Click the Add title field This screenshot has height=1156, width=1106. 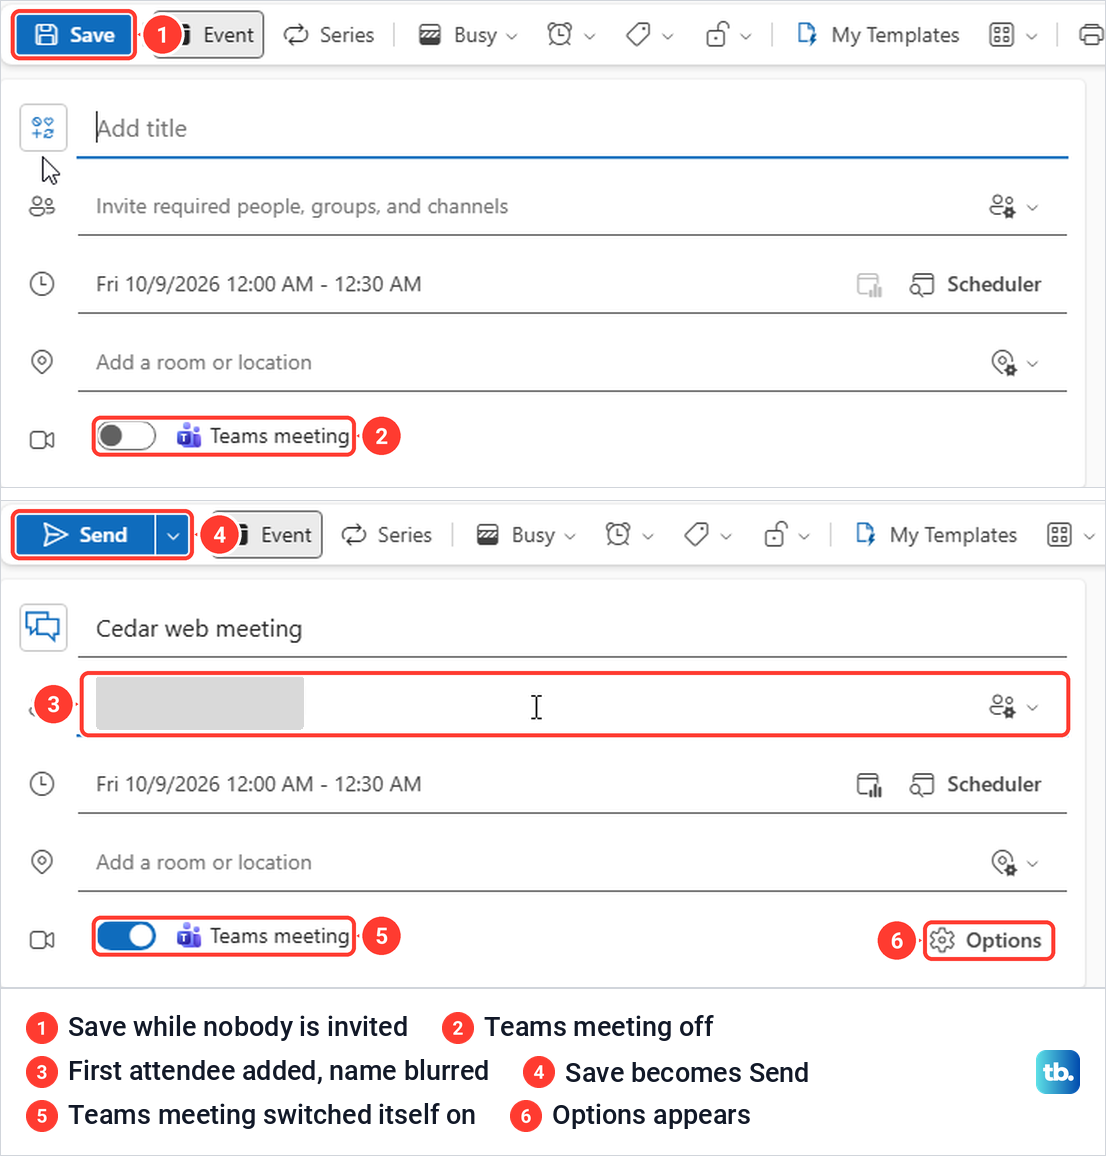coord(572,128)
